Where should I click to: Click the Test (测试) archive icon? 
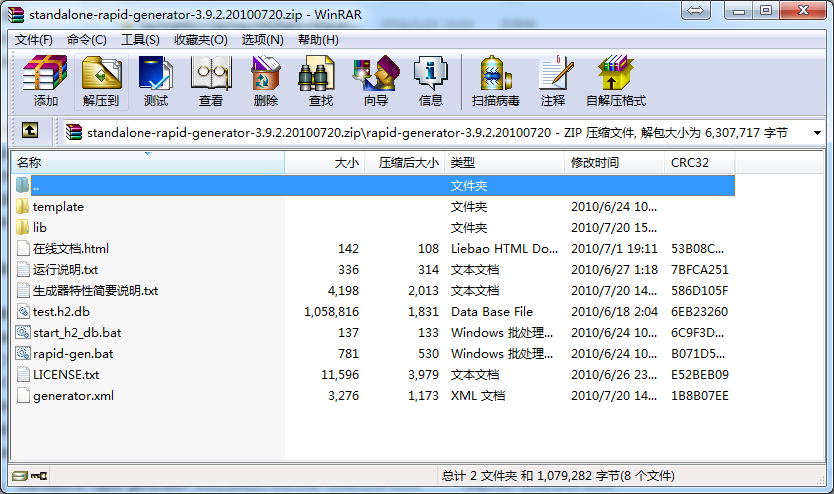(155, 73)
